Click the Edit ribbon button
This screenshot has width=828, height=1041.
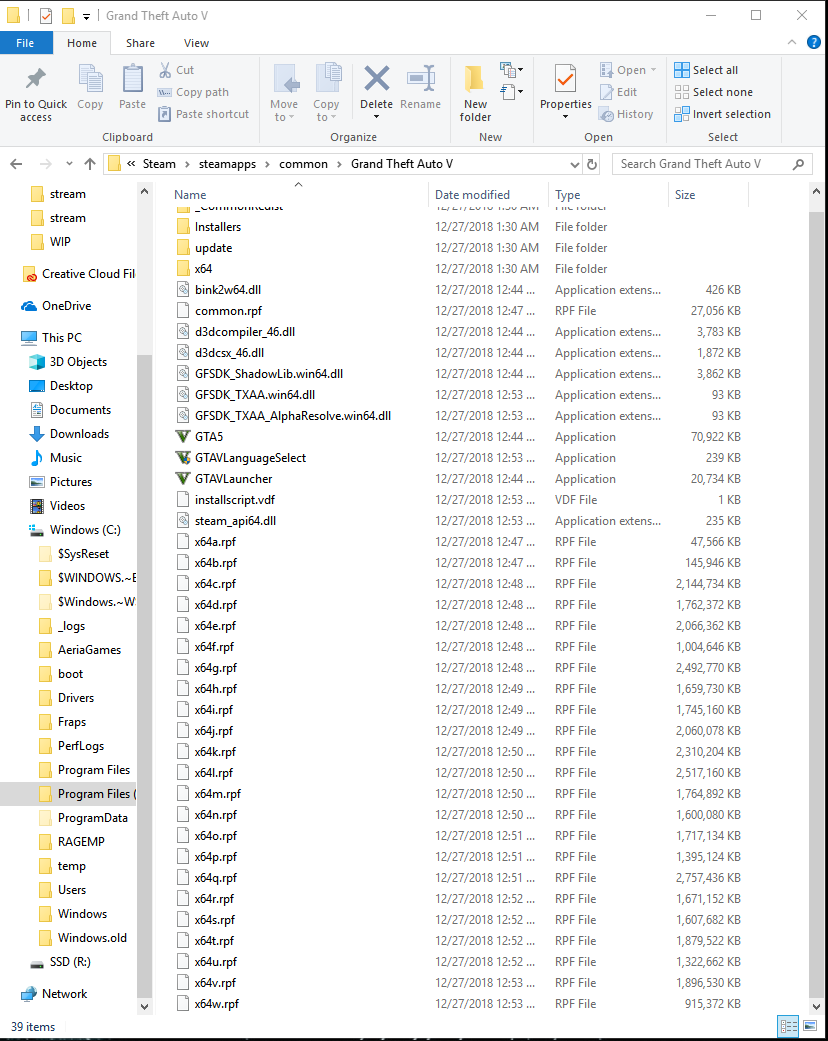point(618,92)
